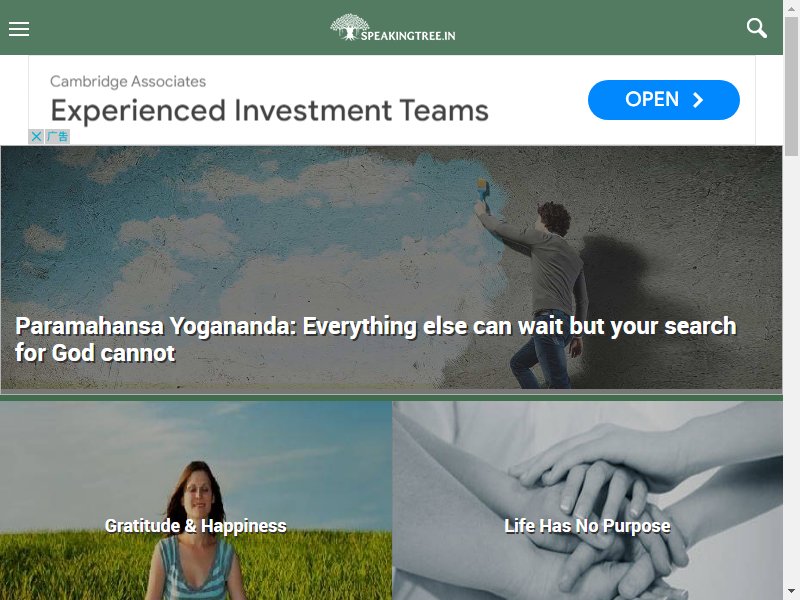Click the OPEN ad button

tap(663, 99)
